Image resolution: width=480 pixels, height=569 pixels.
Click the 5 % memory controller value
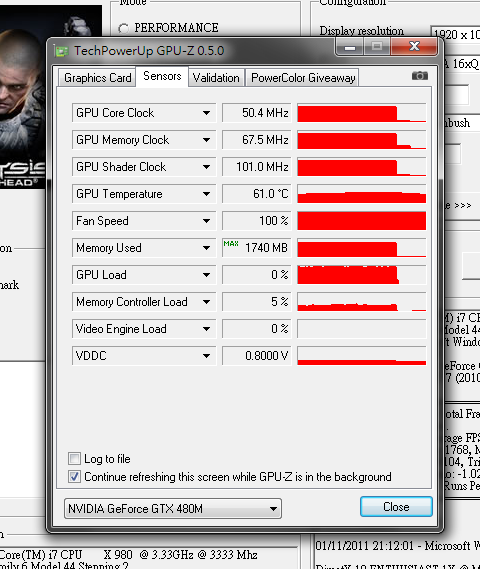click(257, 302)
